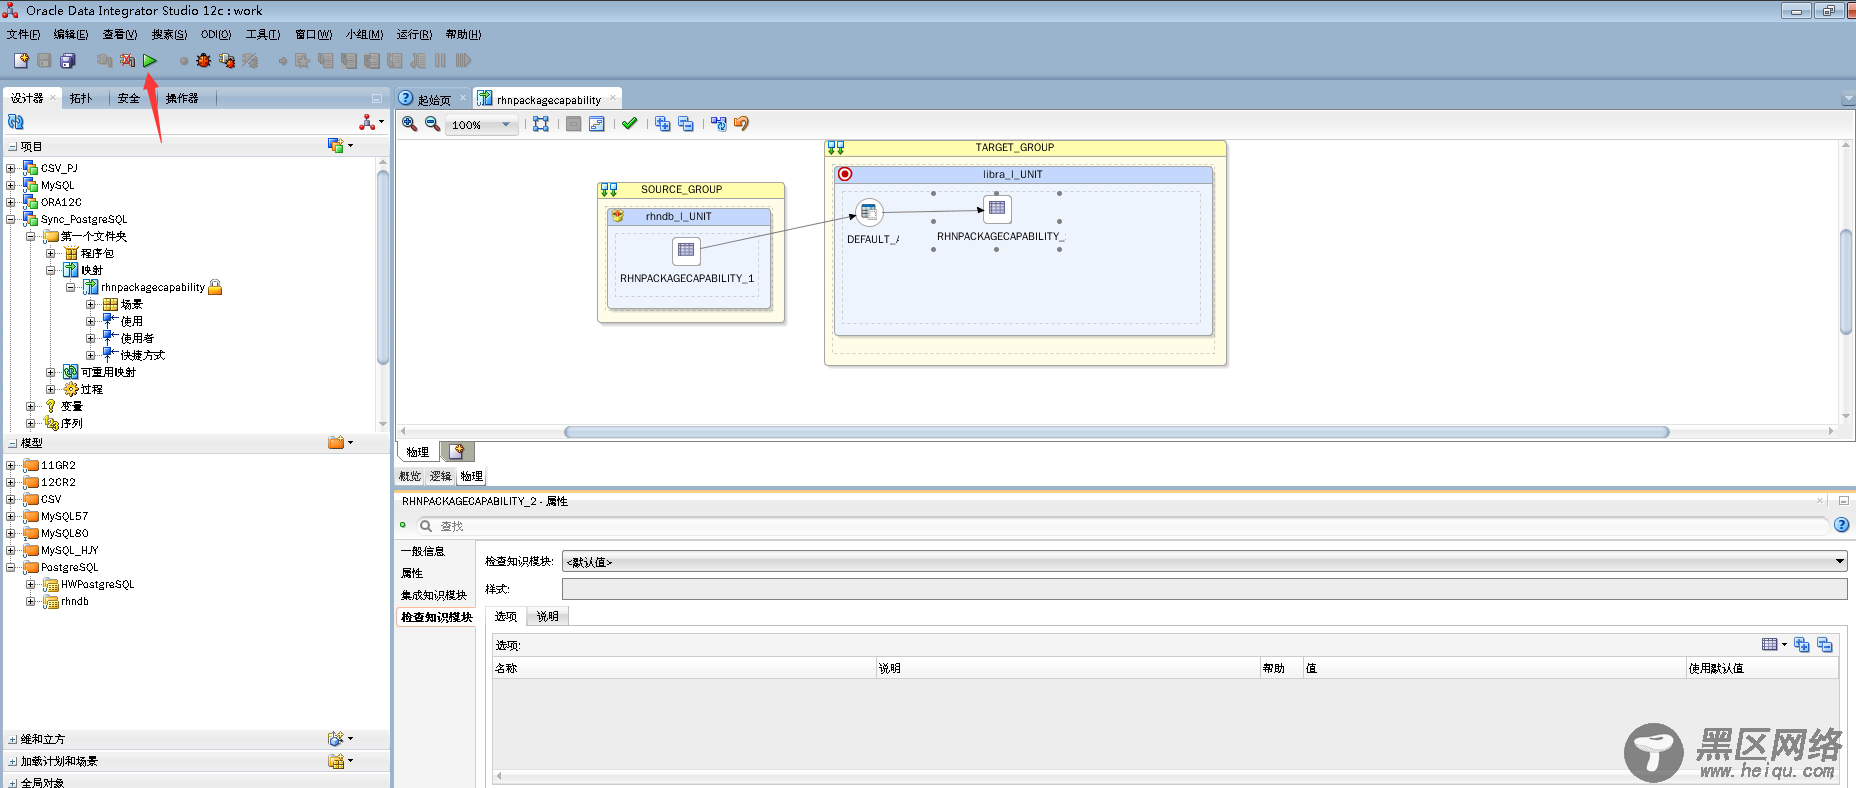Click the orange reset arrow icon

pyautogui.click(x=742, y=124)
